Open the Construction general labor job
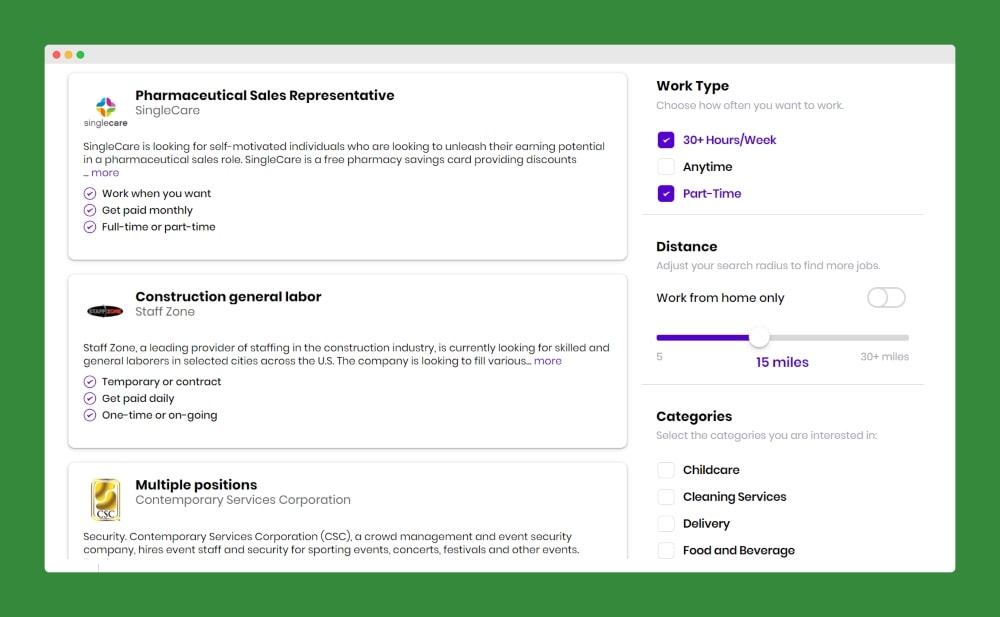Viewport: 1000px width, 617px height. tap(228, 297)
